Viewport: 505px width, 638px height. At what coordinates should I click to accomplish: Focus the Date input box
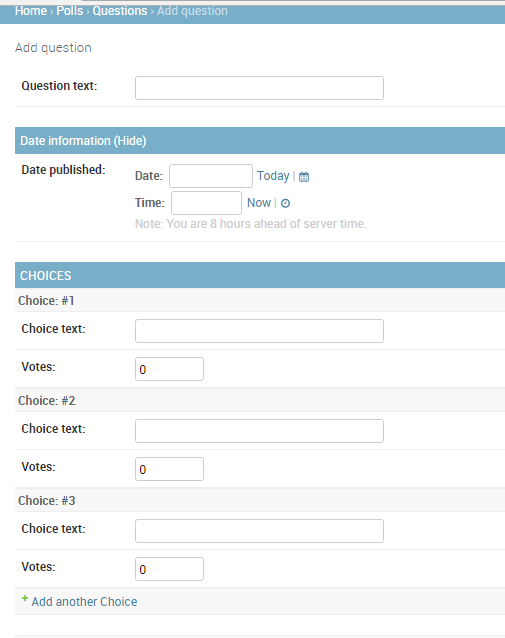click(x=211, y=176)
